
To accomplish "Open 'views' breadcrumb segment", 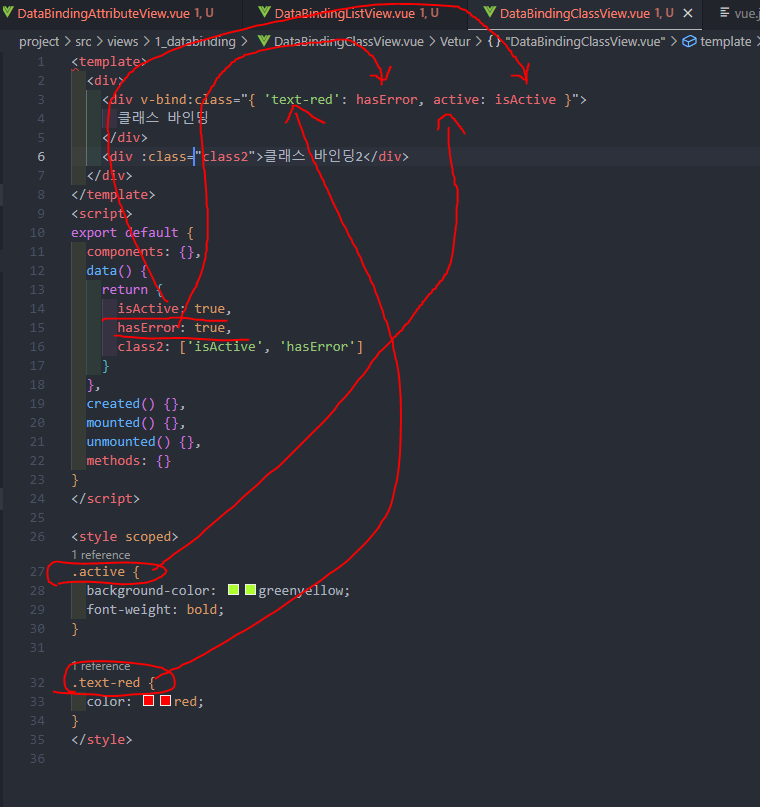I will [x=122, y=42].
